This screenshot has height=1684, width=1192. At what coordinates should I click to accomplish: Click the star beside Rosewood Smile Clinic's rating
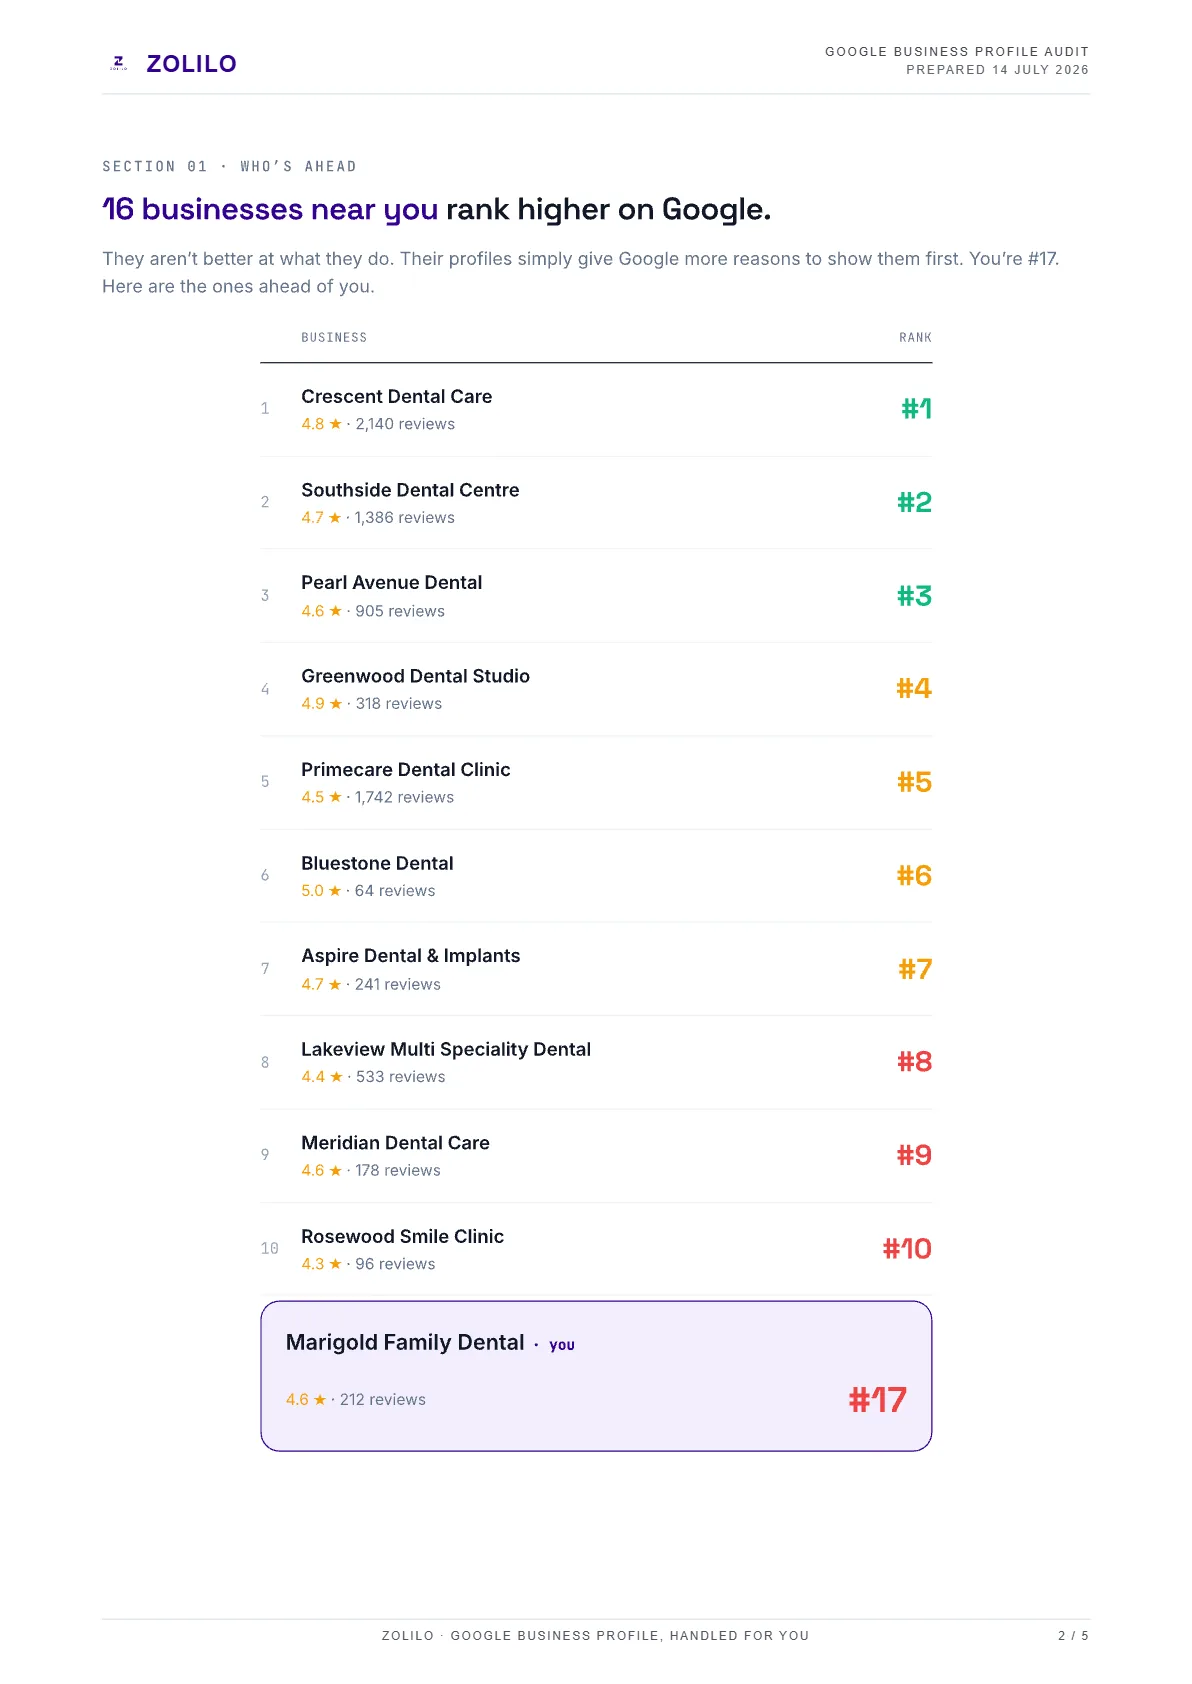(336, 1264)
